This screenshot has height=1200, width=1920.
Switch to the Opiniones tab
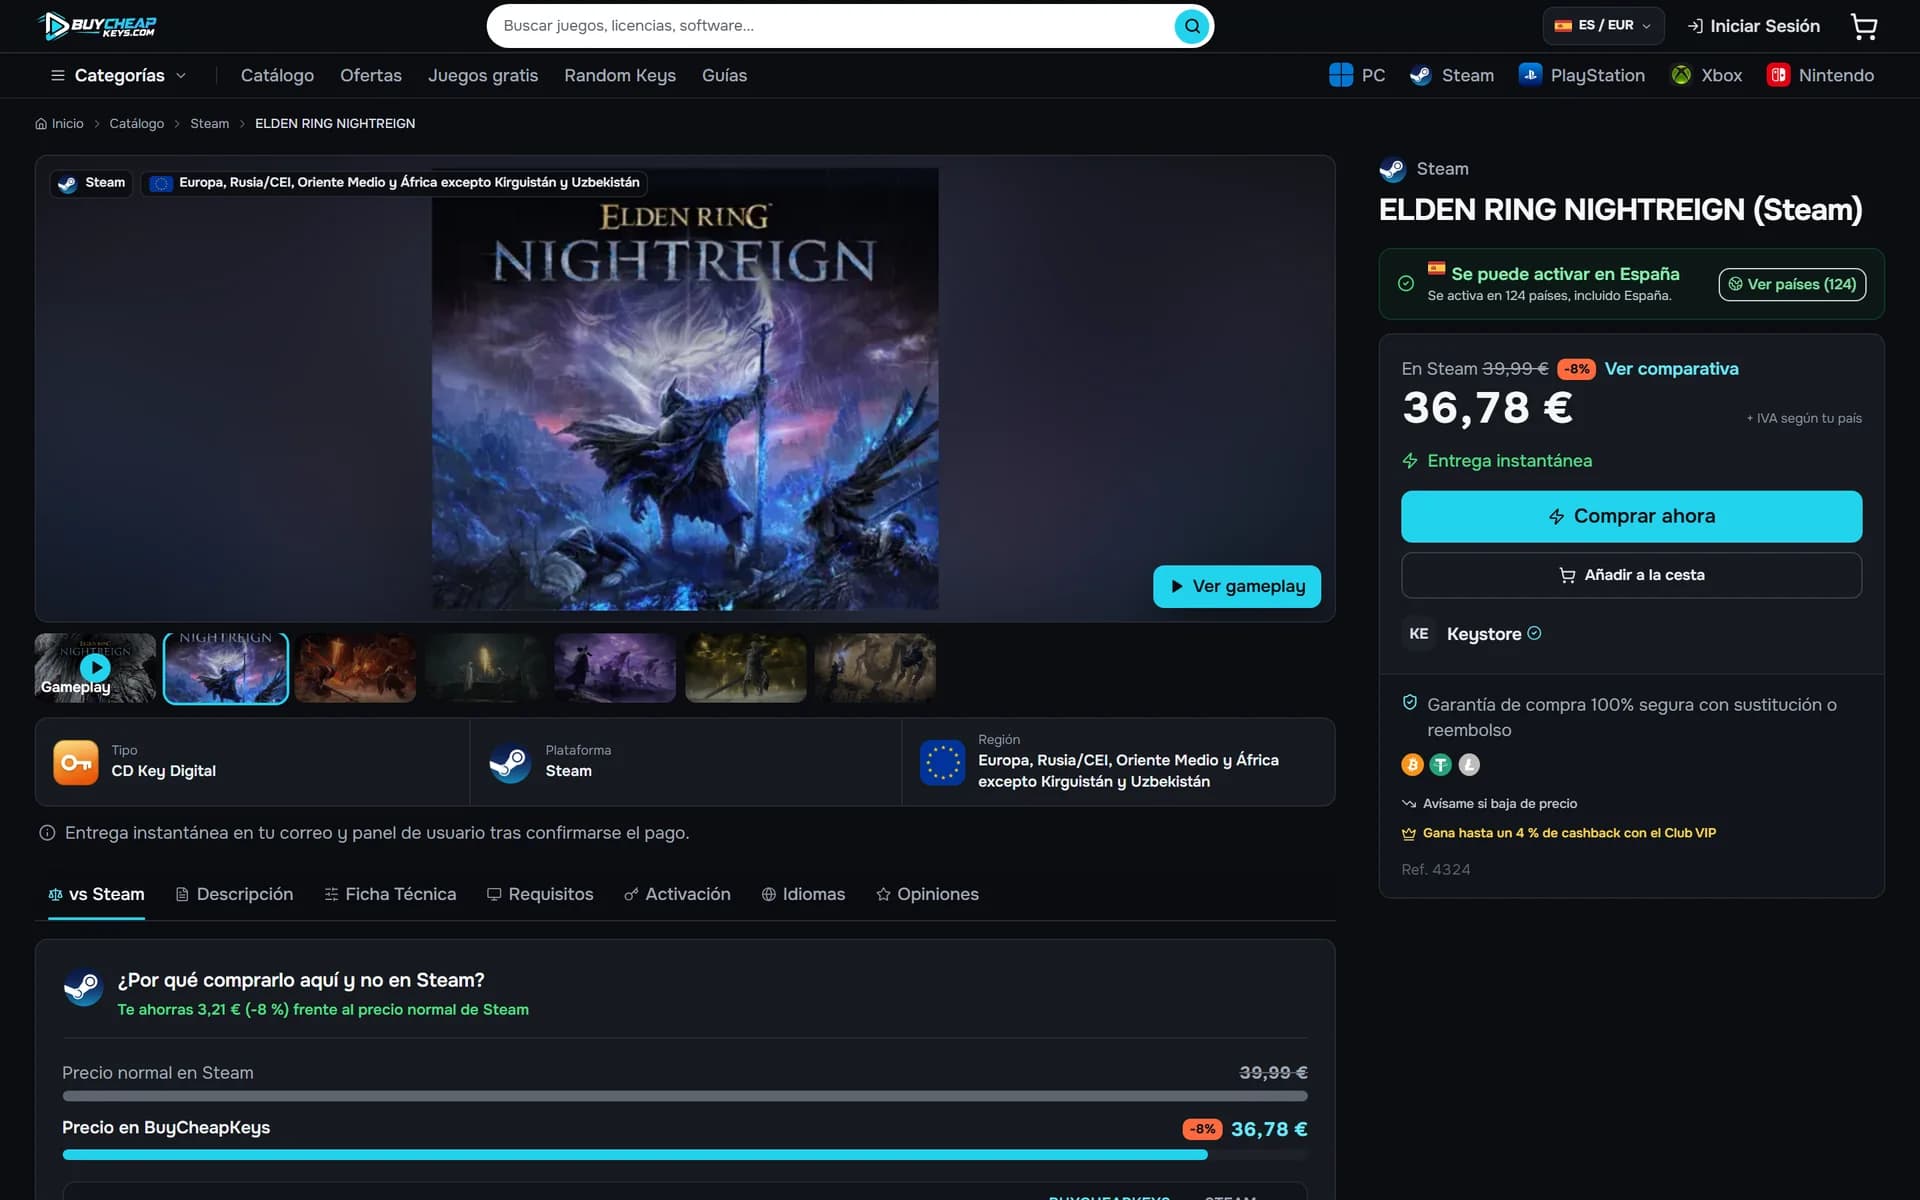(927, 894)
